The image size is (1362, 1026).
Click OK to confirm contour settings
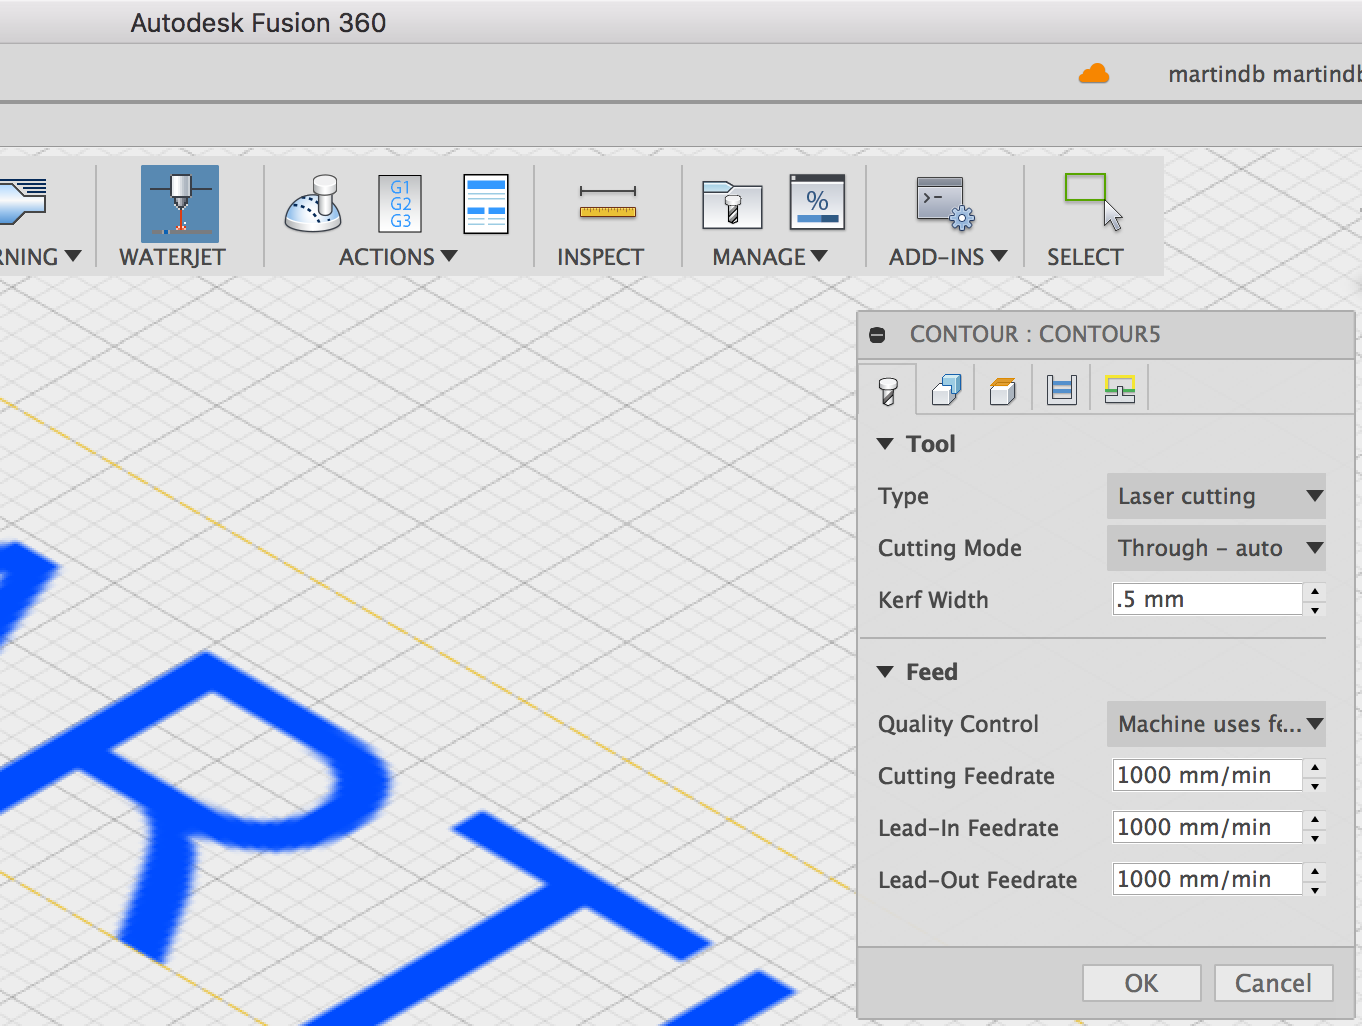(1141, 983)
